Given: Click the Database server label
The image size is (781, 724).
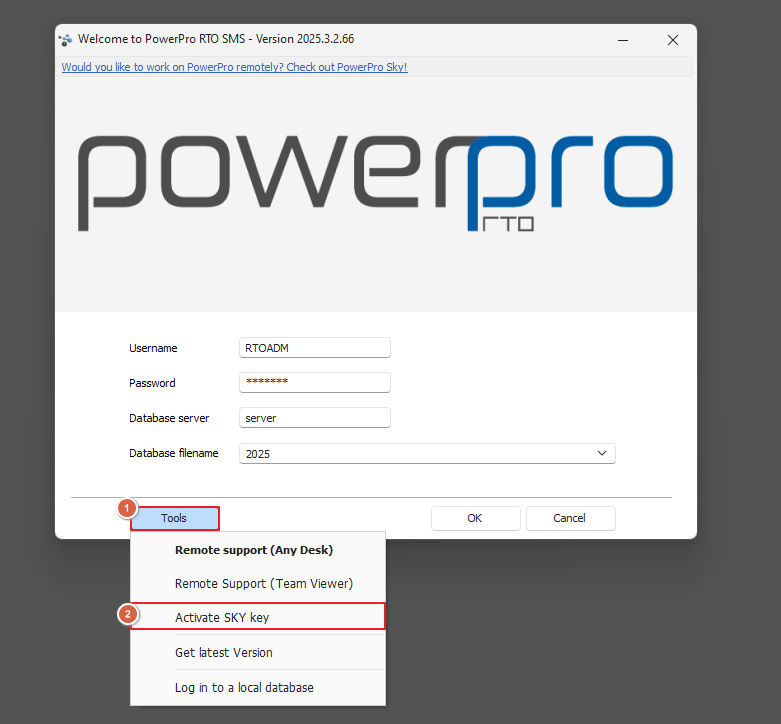Looking at the screenshot, I should click(169, 418).
